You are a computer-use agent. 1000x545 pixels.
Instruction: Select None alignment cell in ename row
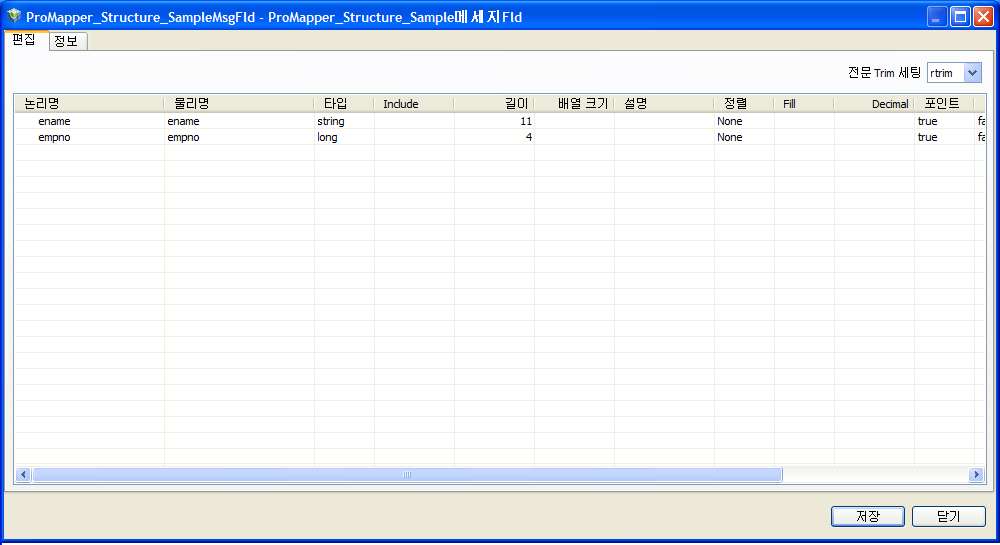tap(744, 121)
